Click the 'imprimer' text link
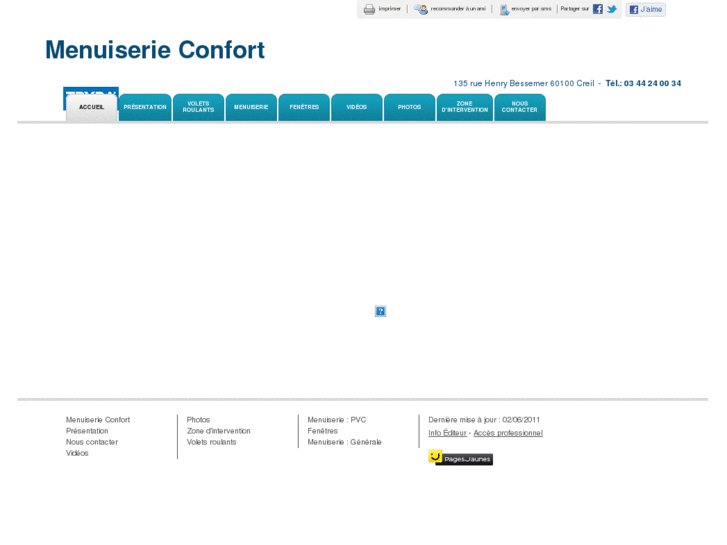 pyautogui.click(x=389, y=9)
